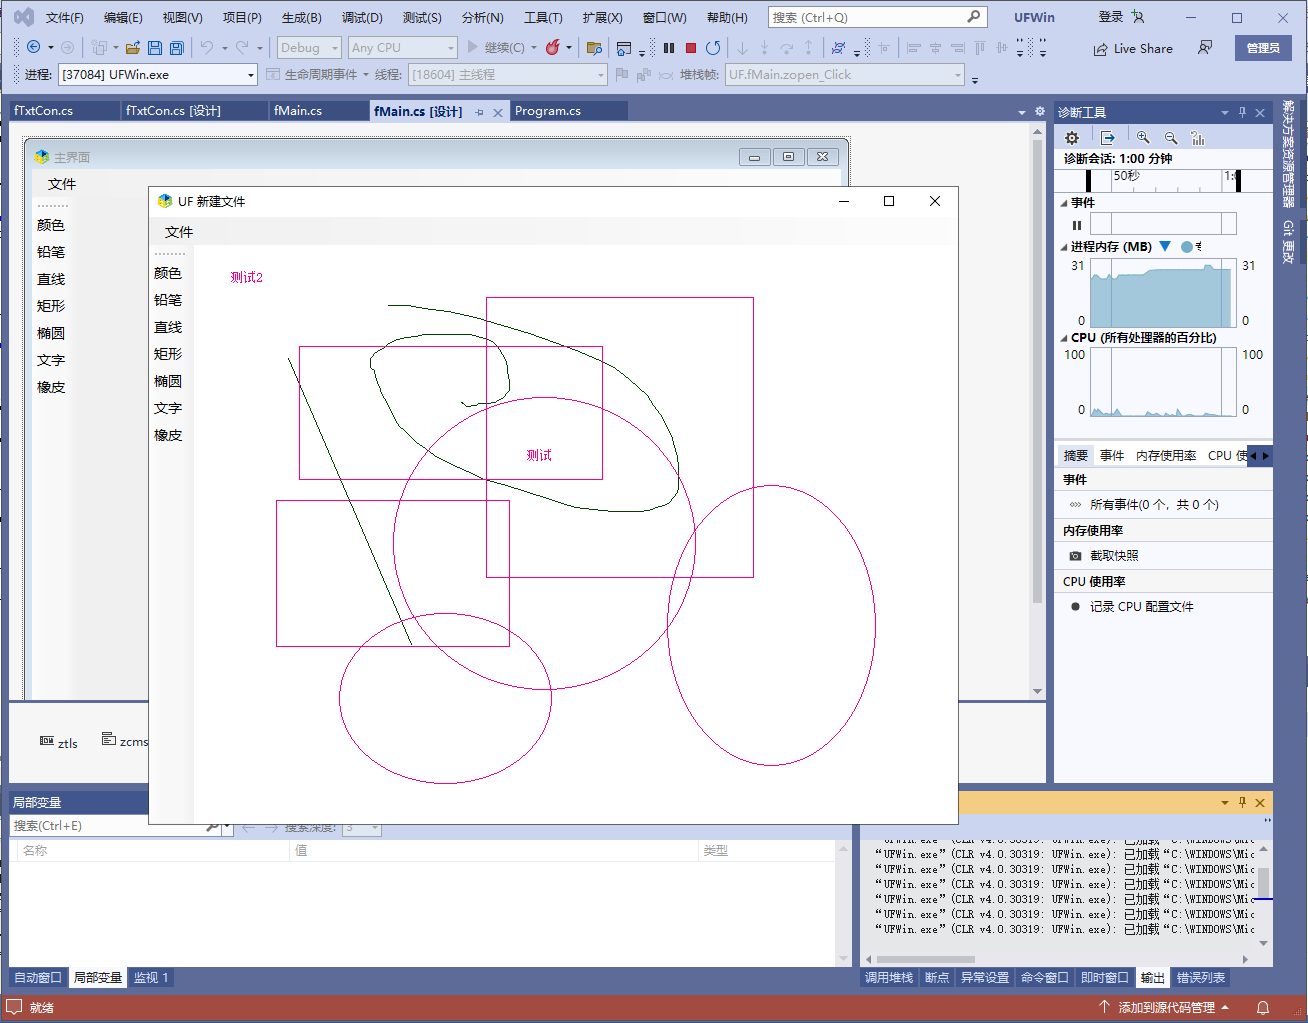Pin the diagnostic tools panel
The height and width of the screenshot is (1023, 1308).
coord(1242,112)
